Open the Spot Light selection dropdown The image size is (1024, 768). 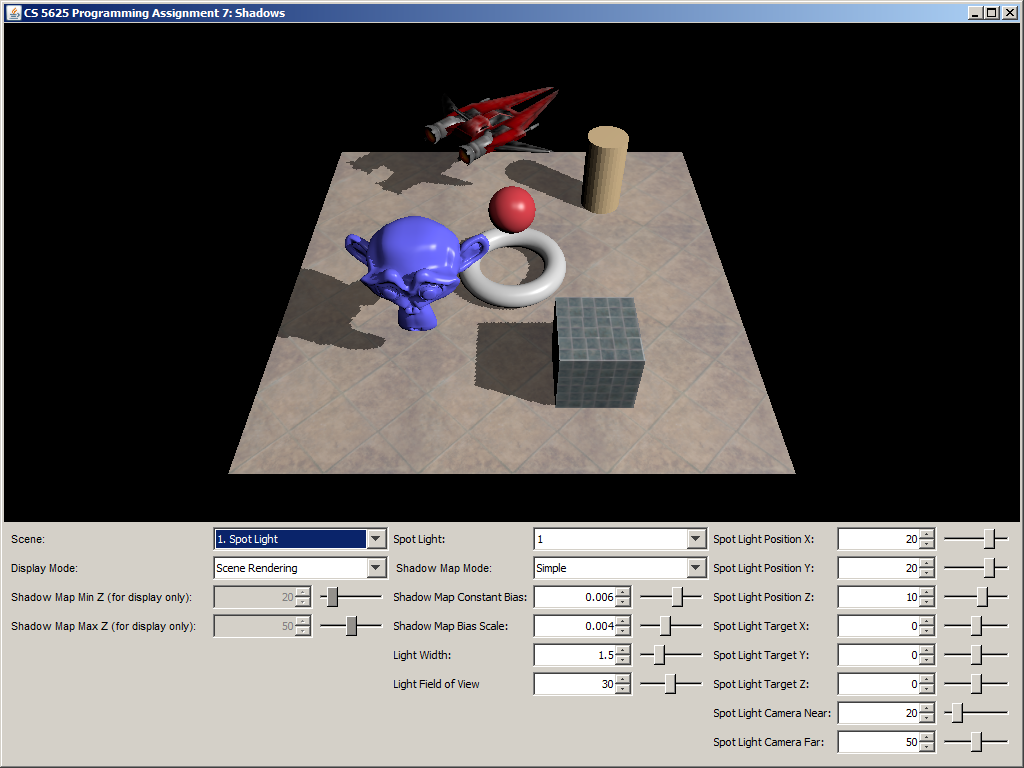[x=696, y=539]
